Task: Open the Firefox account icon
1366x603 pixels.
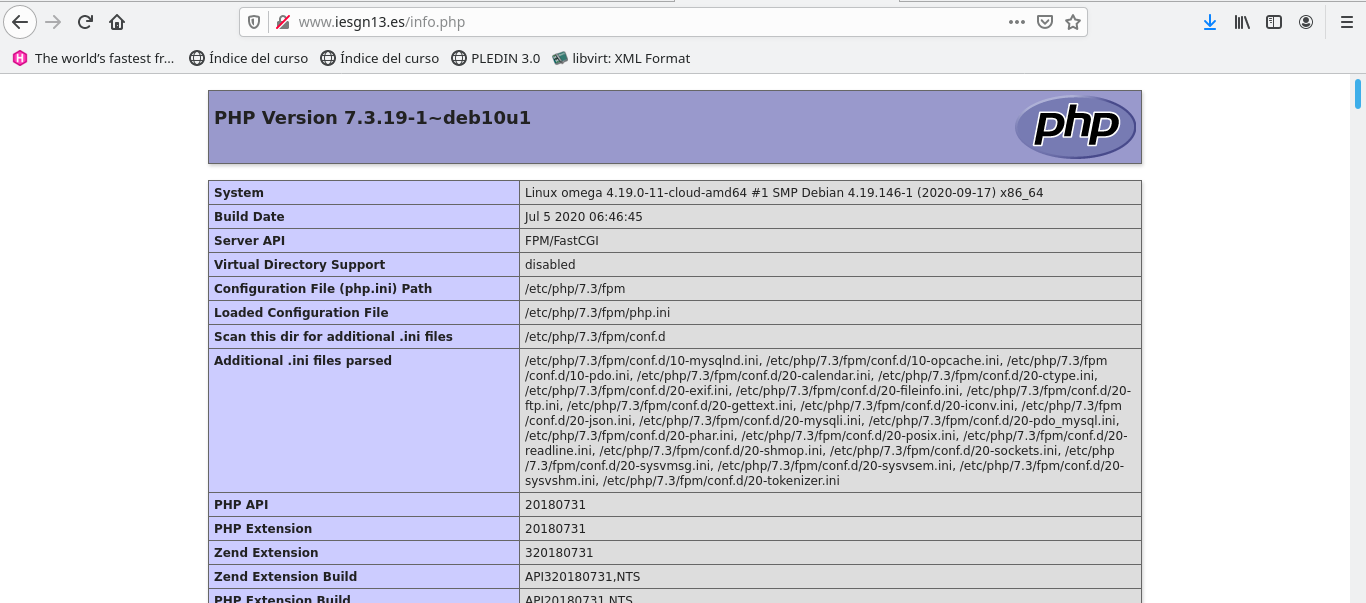Action: [1306, 22]
